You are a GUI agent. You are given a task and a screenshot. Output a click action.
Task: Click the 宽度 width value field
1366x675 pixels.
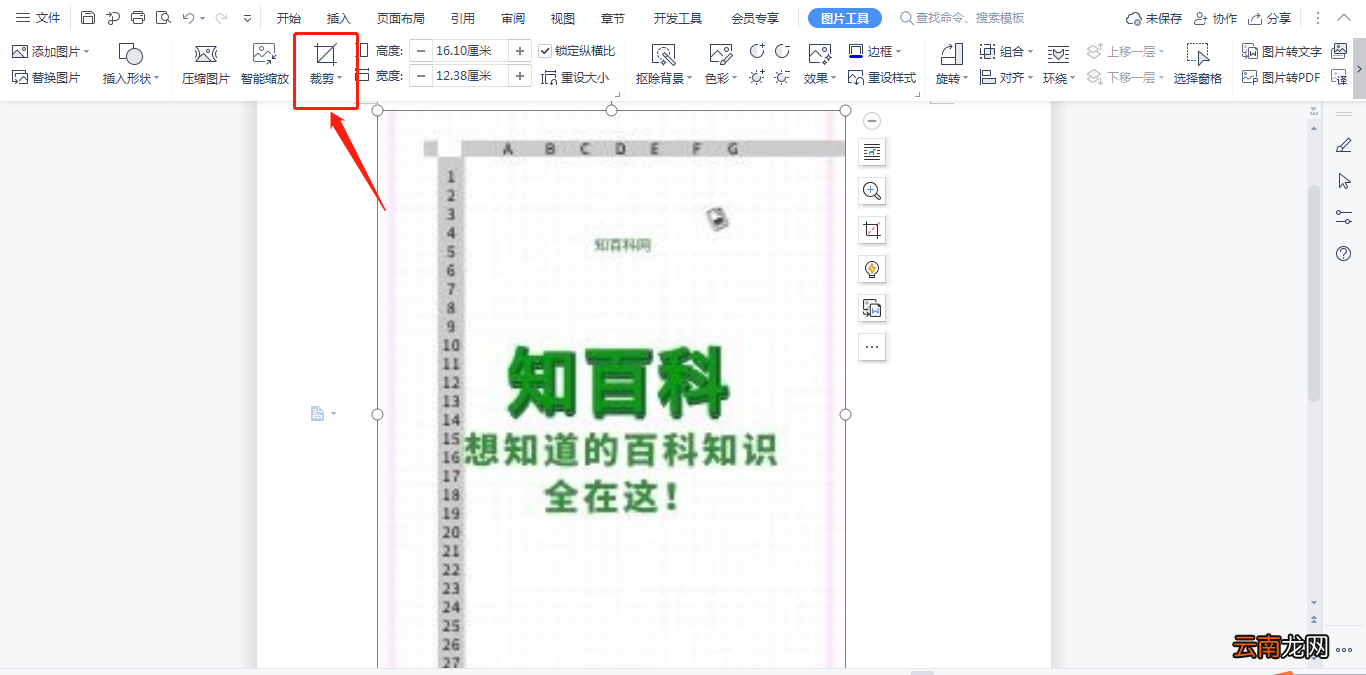tap(470, 76)
